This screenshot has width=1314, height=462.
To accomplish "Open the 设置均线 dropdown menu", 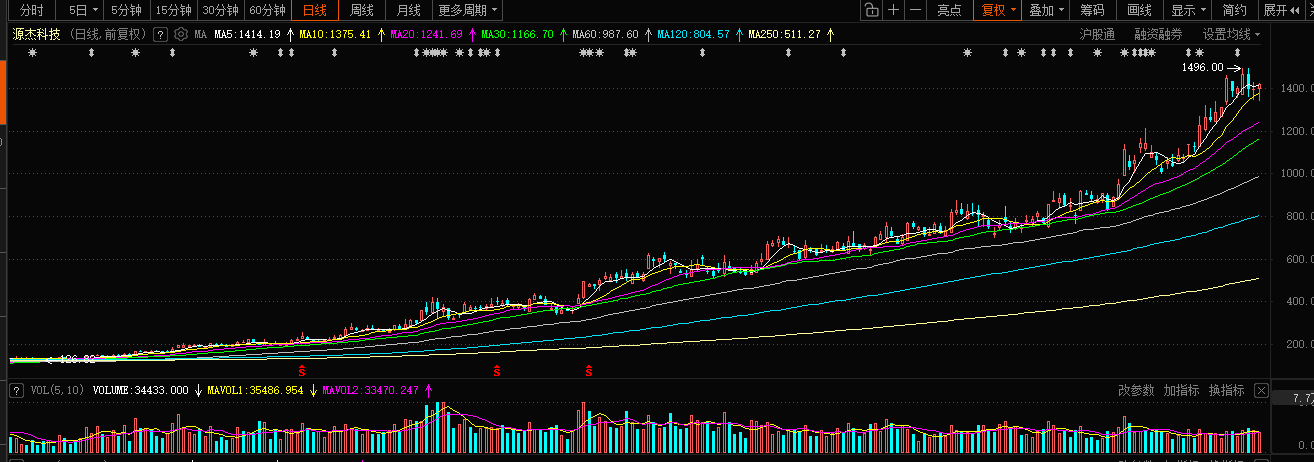I will point(1231,34).
